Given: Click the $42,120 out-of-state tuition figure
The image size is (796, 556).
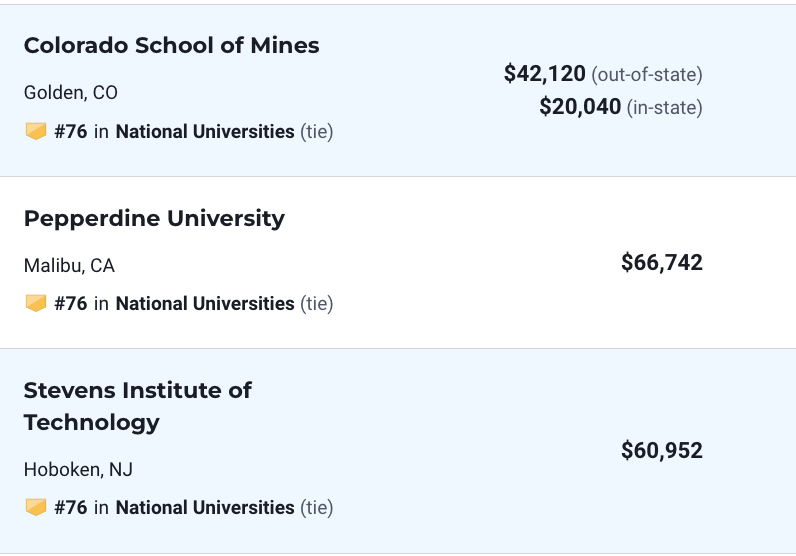Looking at the screenshot, I should pyautogui.click(x=545, y=74).
